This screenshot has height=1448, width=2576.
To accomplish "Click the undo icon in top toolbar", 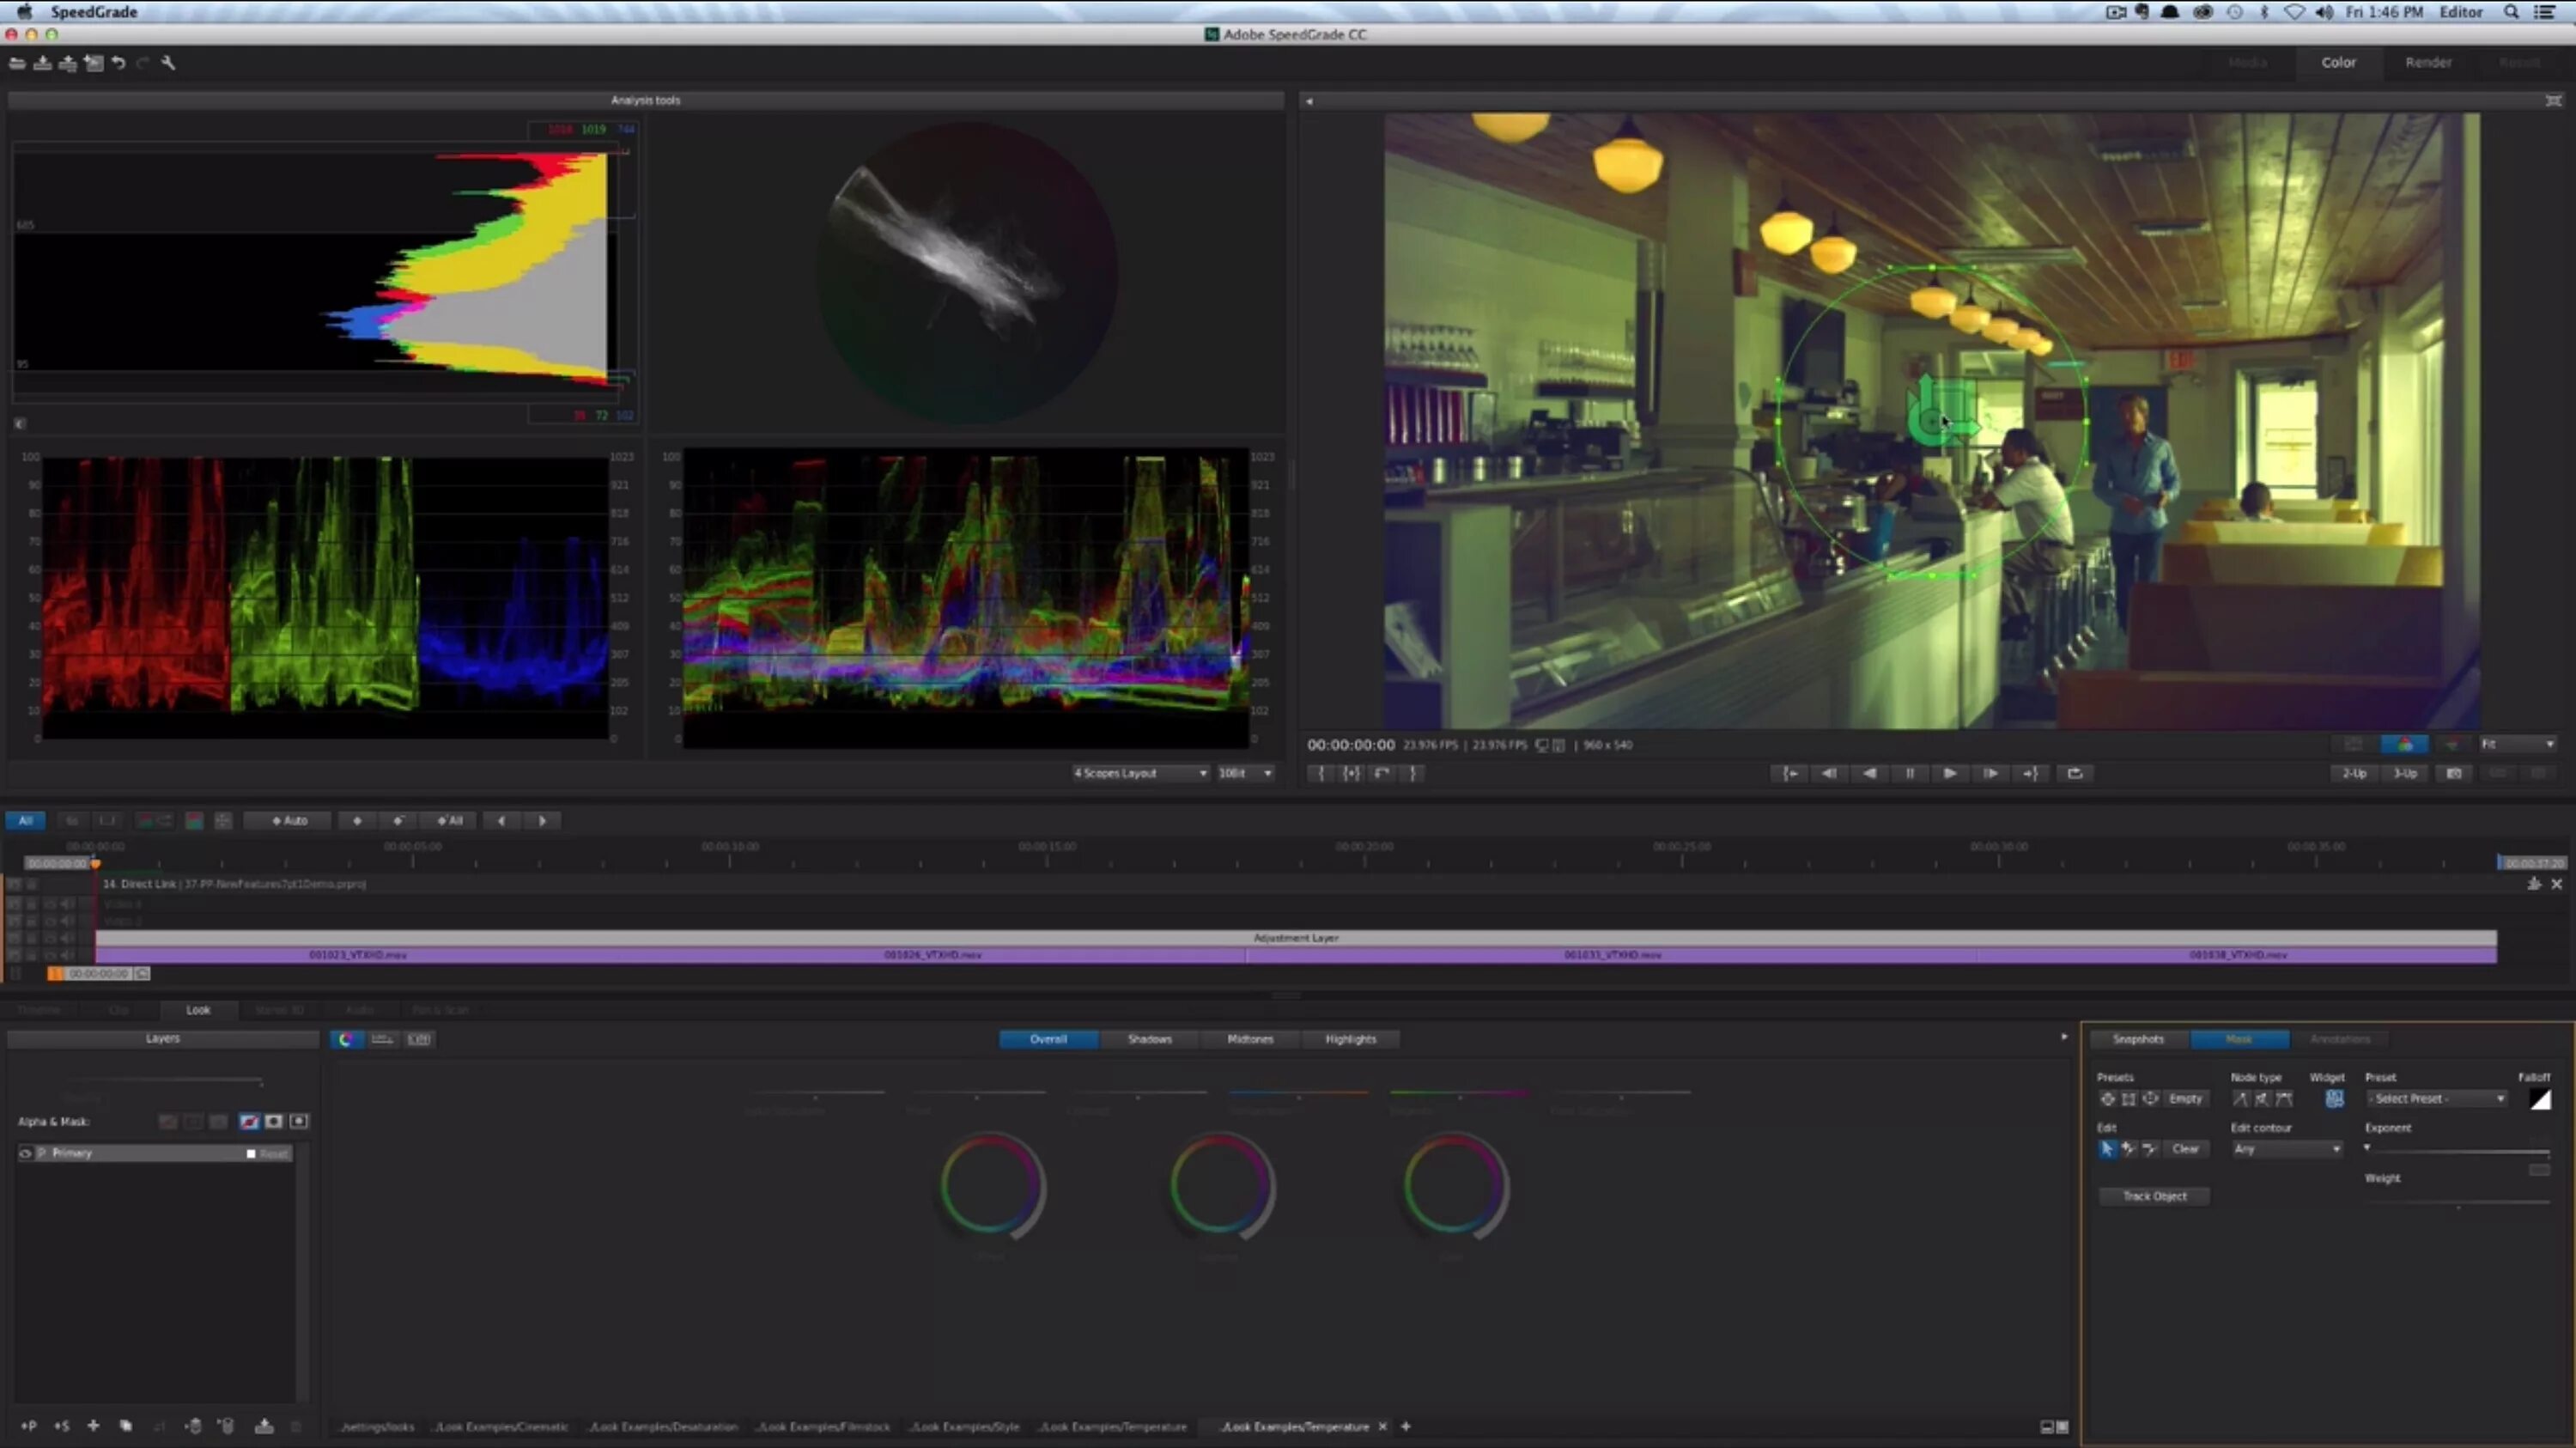I will pos(118,63).
